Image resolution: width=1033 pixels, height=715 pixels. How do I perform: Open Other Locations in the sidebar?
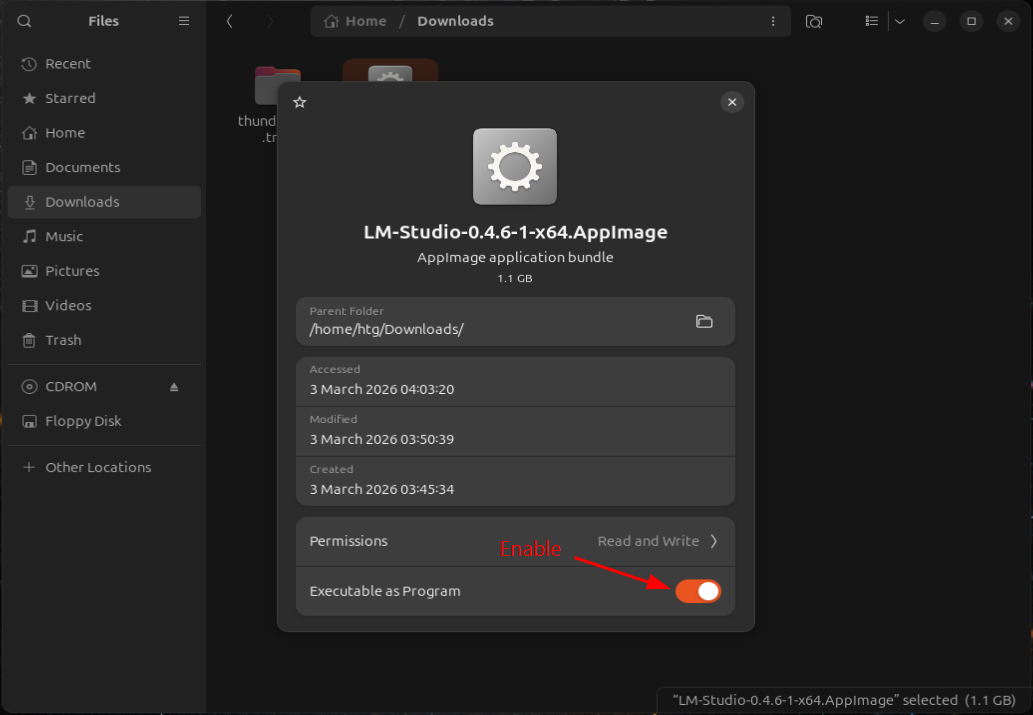pos(104,467)
